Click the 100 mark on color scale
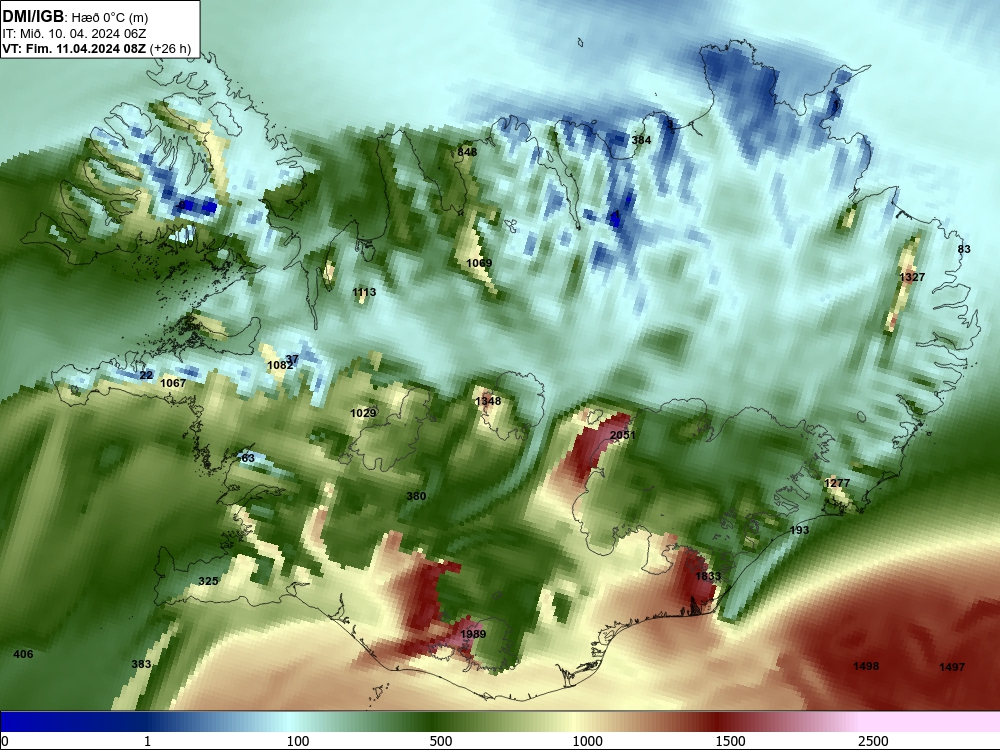This screenshot has height=750, width=1000. (298, 741)
